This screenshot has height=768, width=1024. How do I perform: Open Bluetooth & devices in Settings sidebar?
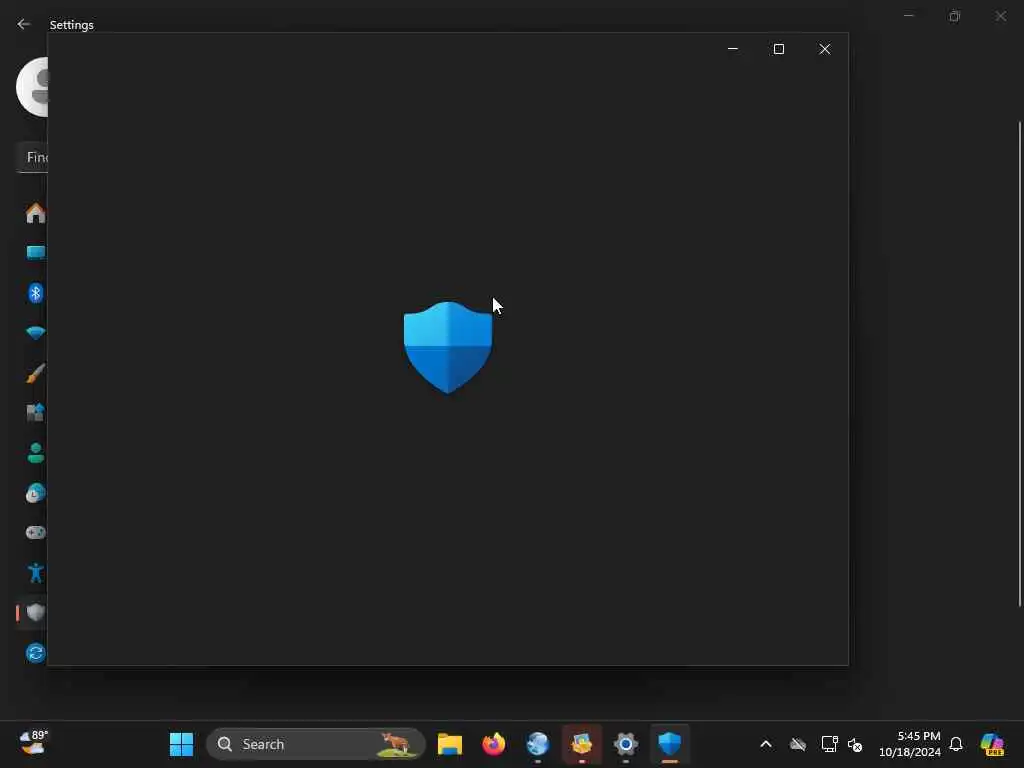pyautogui.click(x=36, y=293)
